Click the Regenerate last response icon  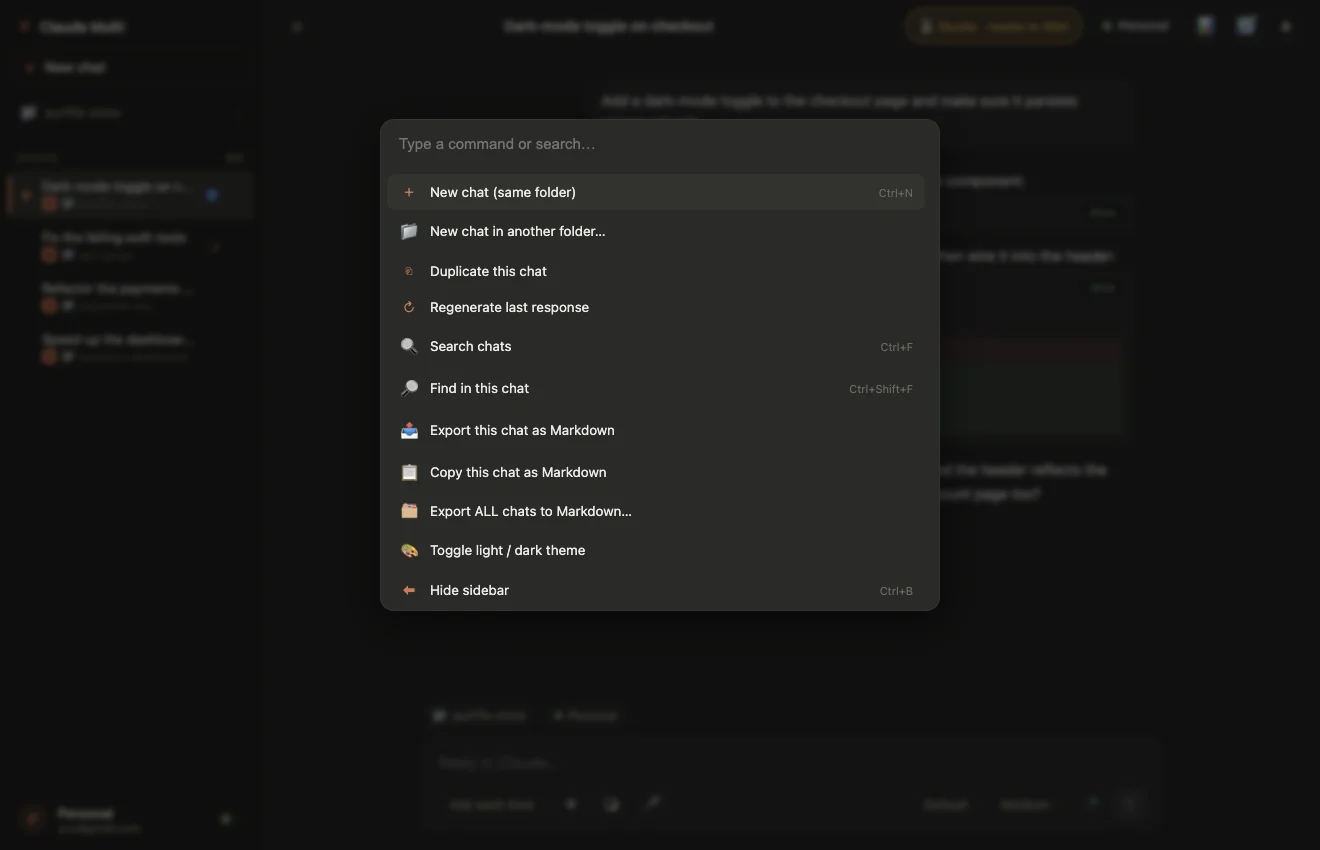pyautogui.click(x=409, y=307)
